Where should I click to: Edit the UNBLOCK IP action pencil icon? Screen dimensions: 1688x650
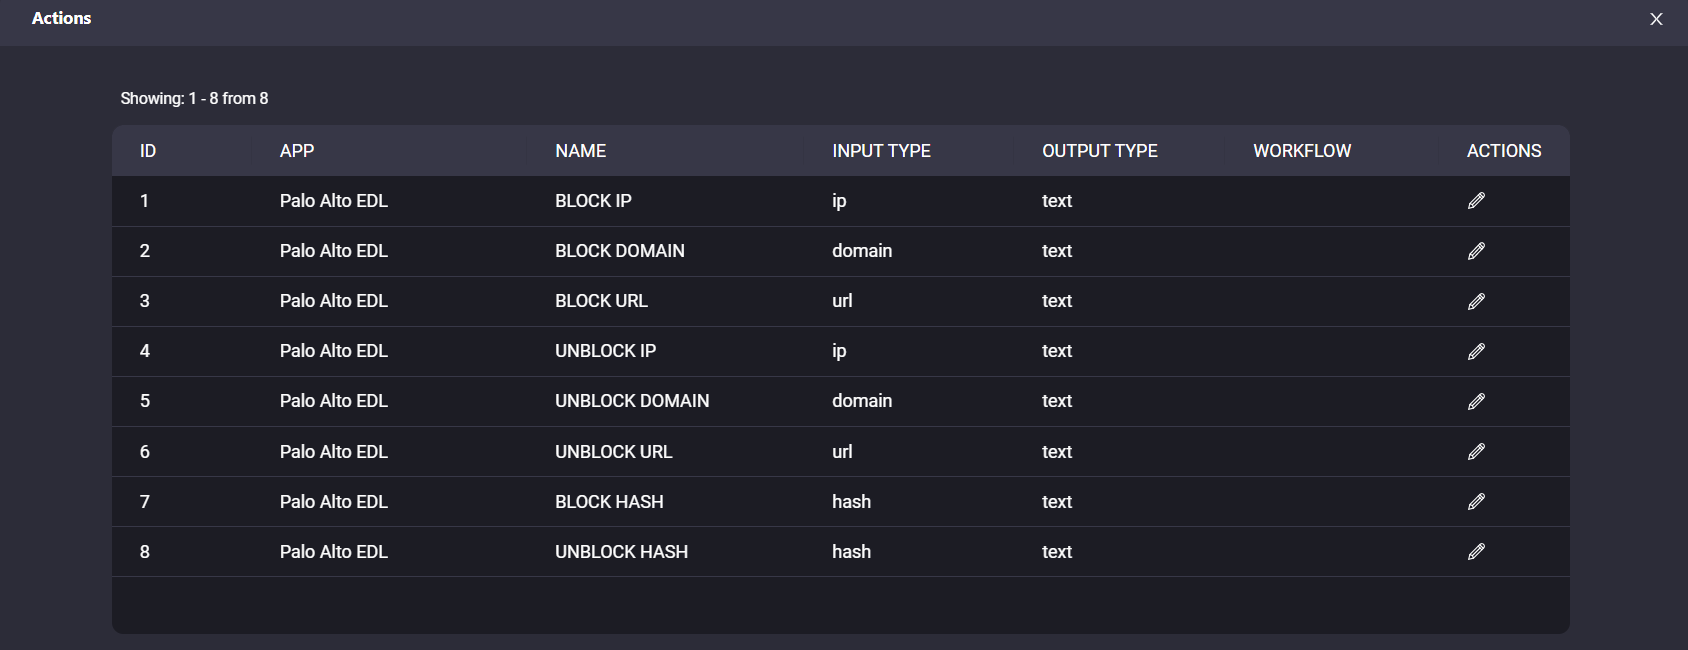pos(1476,351)
